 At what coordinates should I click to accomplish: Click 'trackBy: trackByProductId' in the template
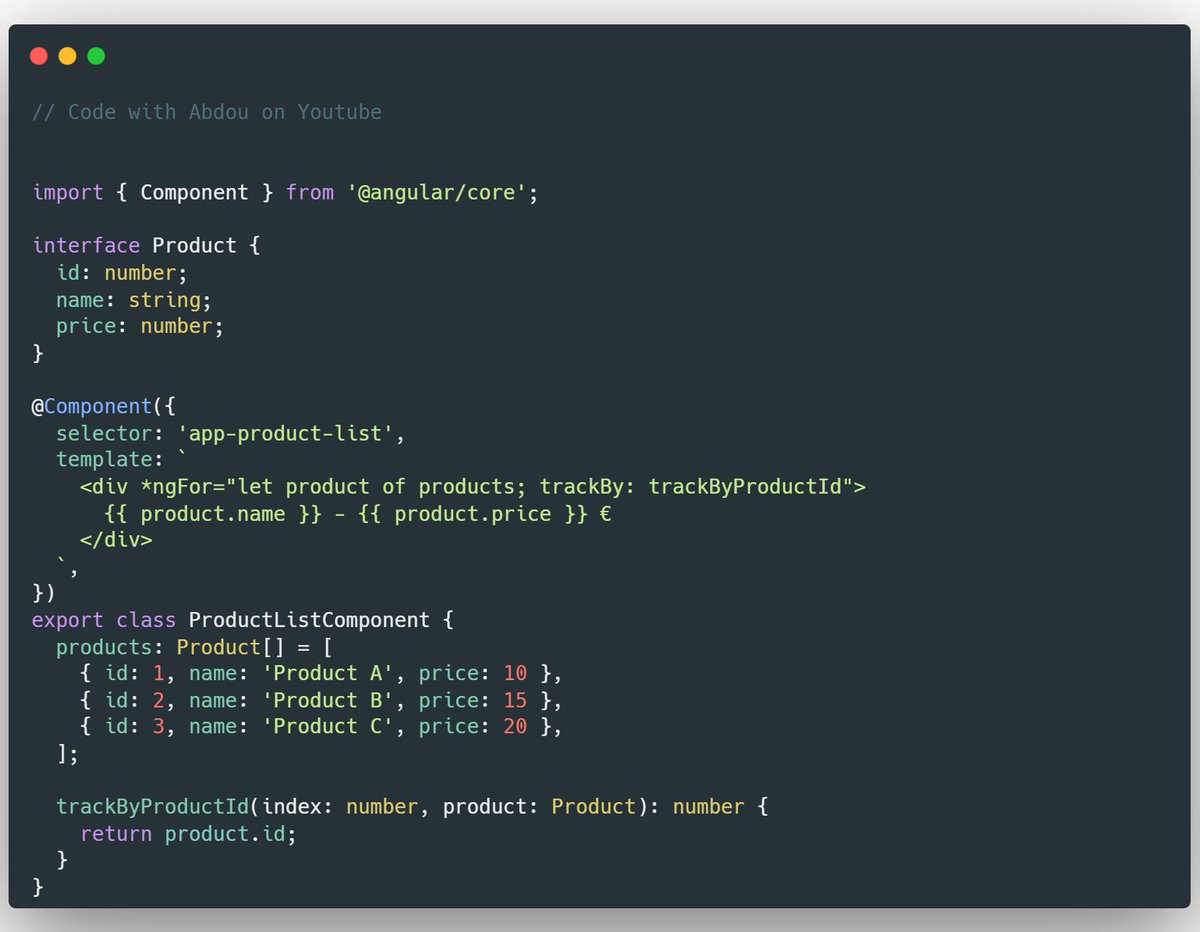[690, 487]
